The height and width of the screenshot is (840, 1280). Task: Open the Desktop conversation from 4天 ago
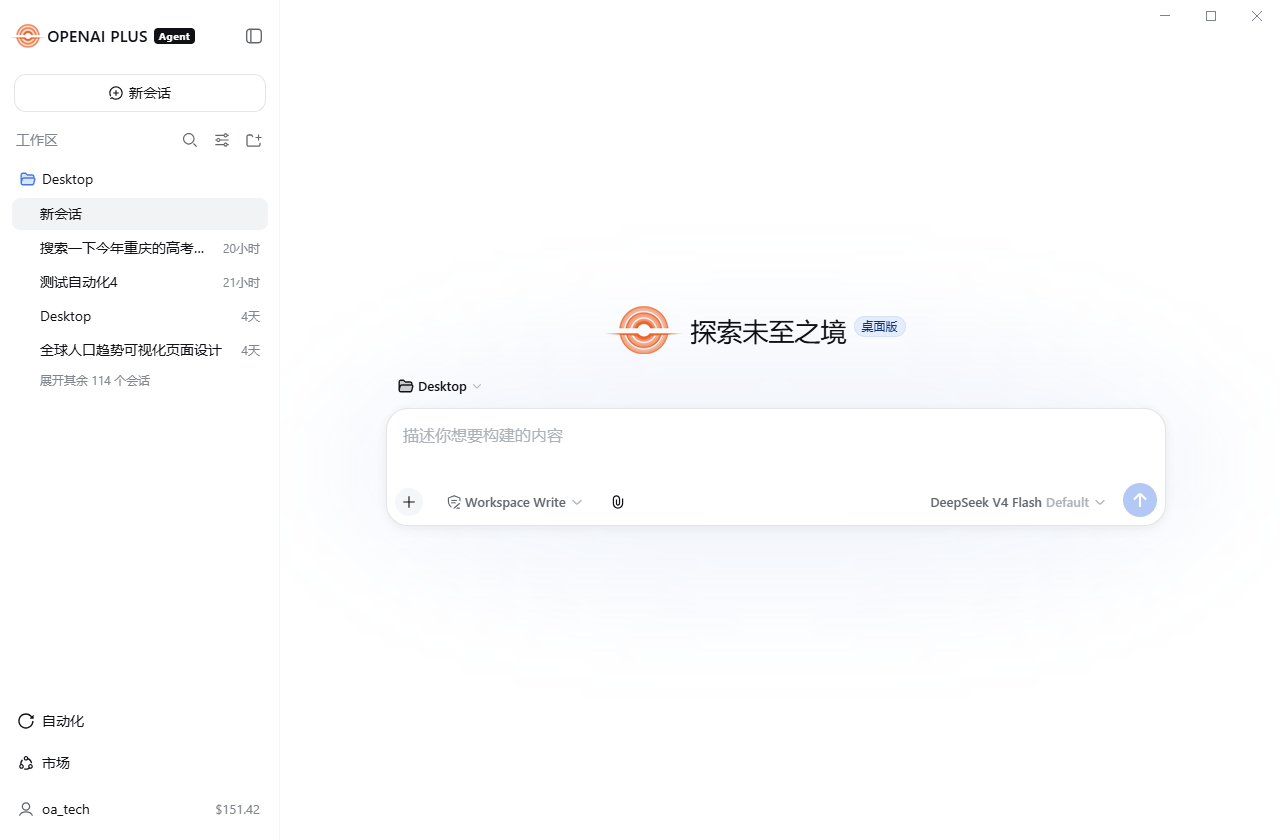[x=140, y=316]
